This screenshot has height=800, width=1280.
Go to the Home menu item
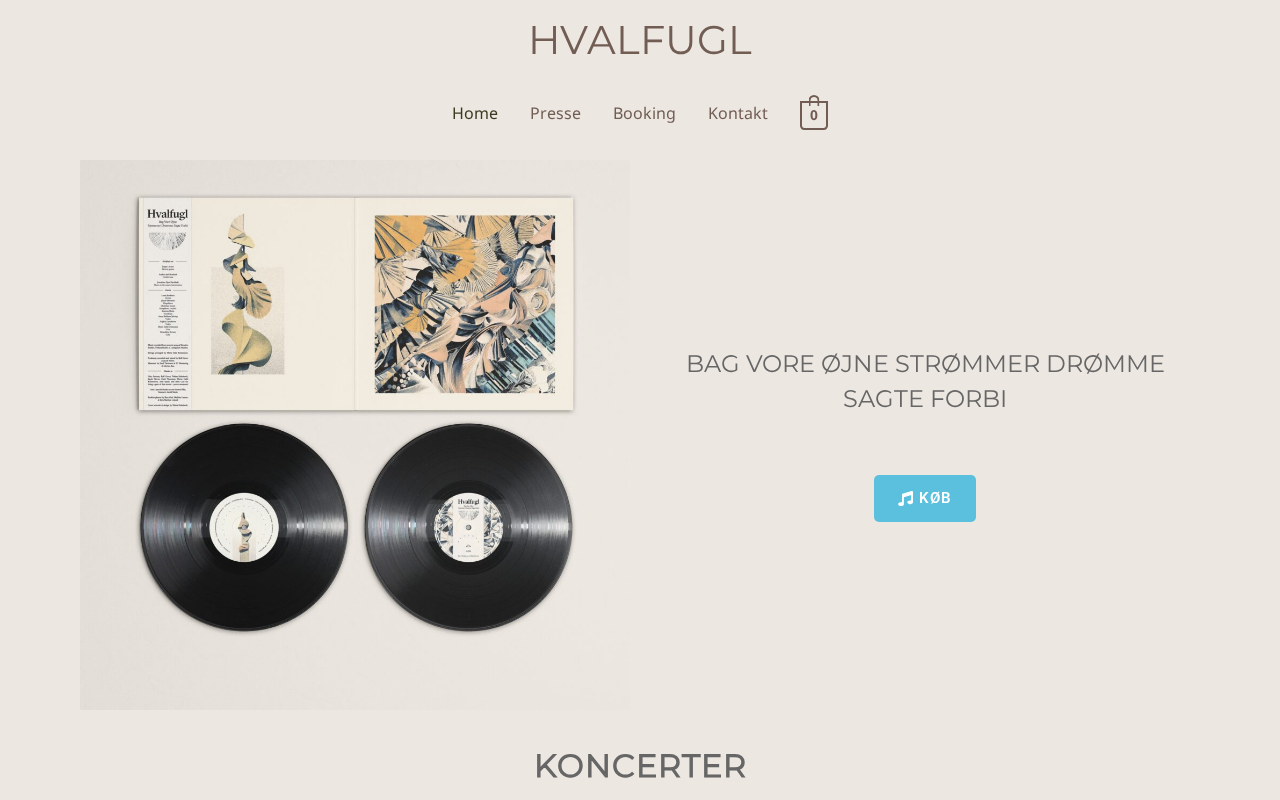click(x=475, y=113)
